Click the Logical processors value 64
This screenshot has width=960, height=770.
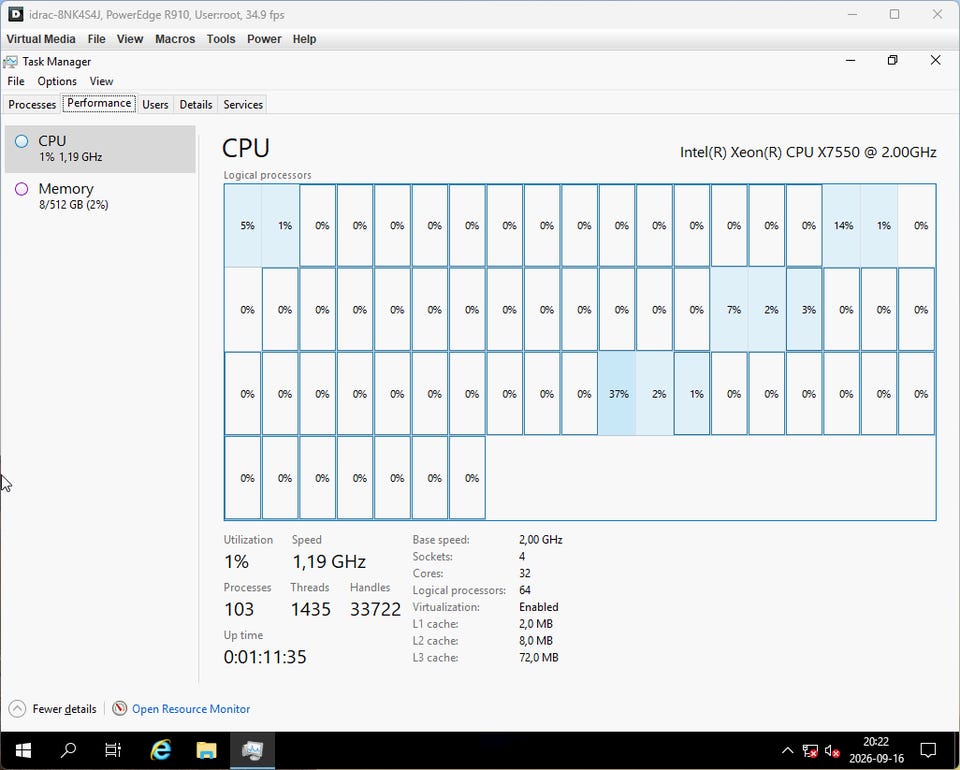pos(525,591)
